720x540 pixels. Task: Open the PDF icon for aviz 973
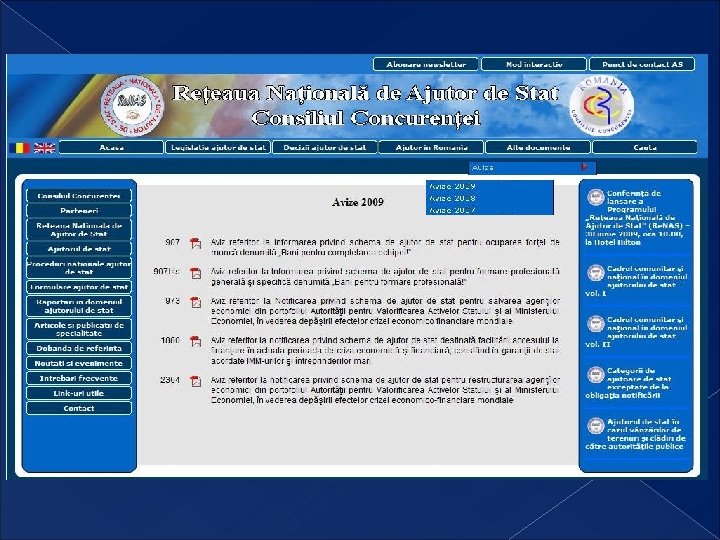(196, 303)
